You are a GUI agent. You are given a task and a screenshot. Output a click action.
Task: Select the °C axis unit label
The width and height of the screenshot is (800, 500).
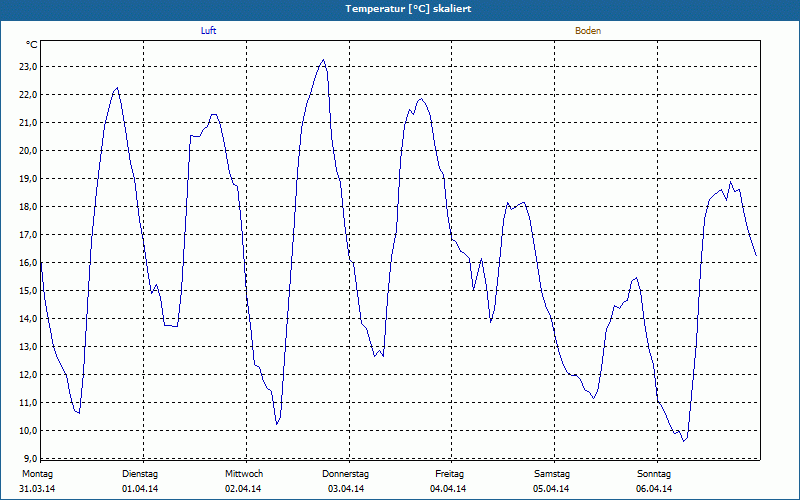tap(32, 45)
